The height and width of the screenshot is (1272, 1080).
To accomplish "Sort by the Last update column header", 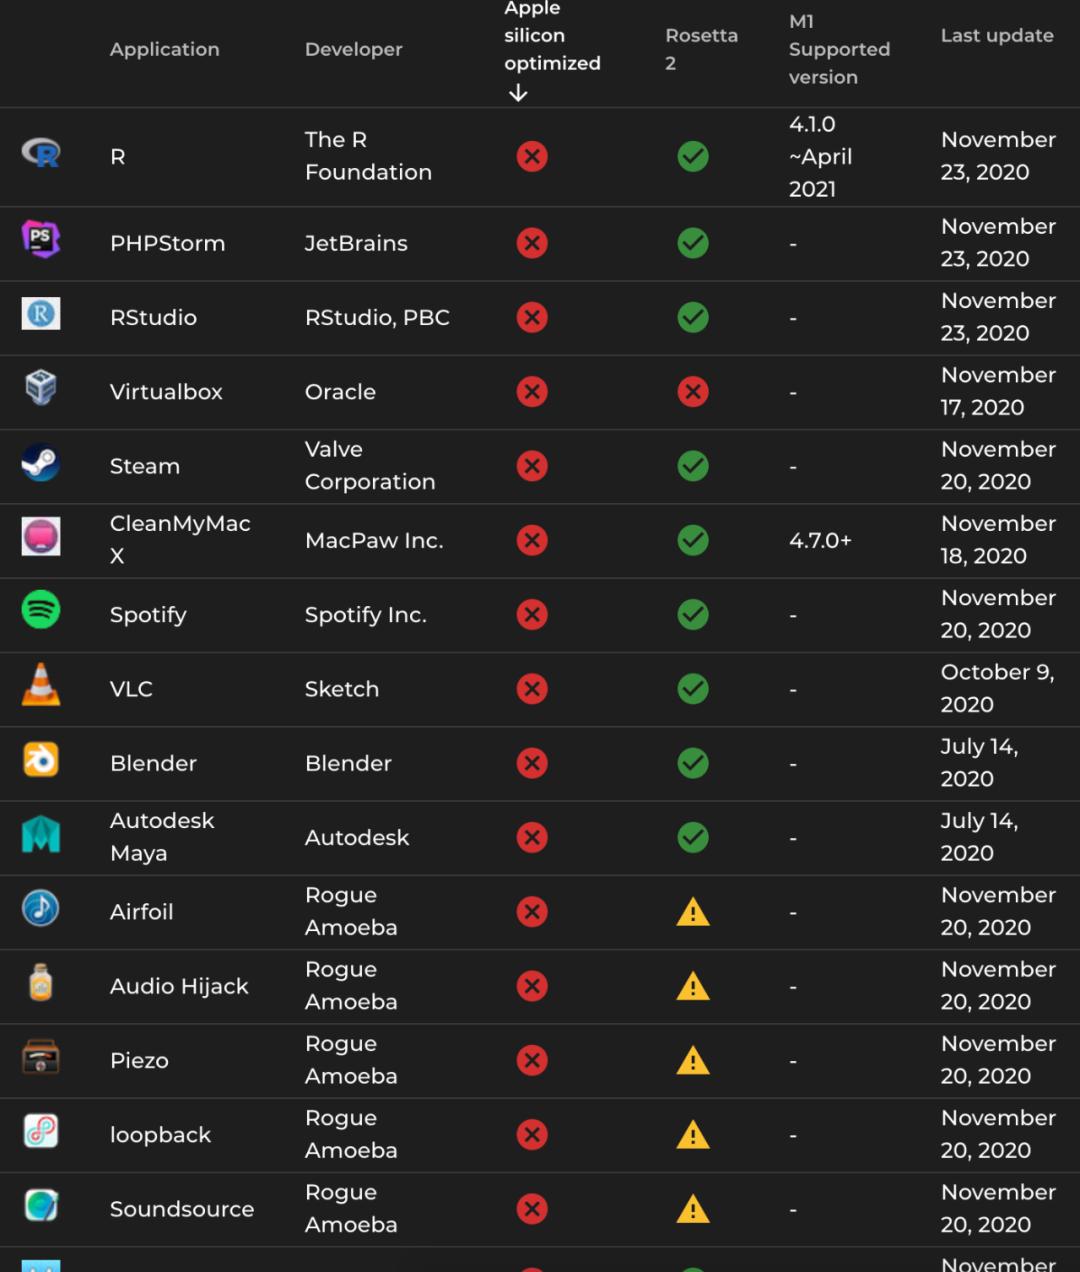I will click(x=996, y=36).
